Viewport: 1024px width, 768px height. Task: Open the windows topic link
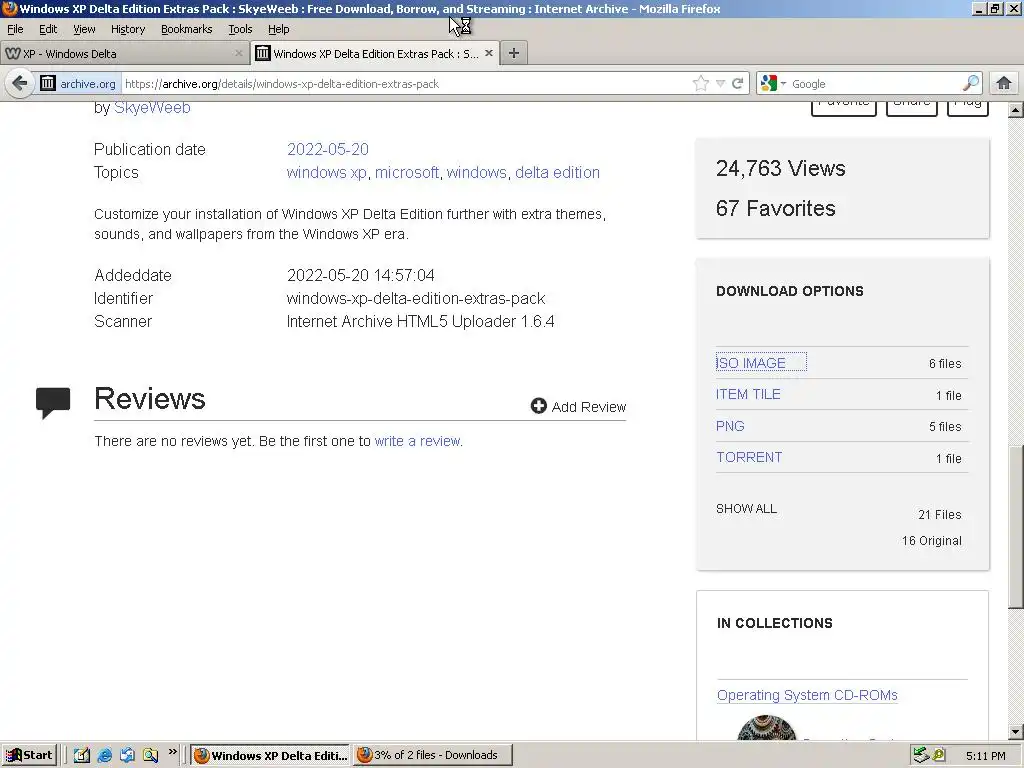(477, 172)
